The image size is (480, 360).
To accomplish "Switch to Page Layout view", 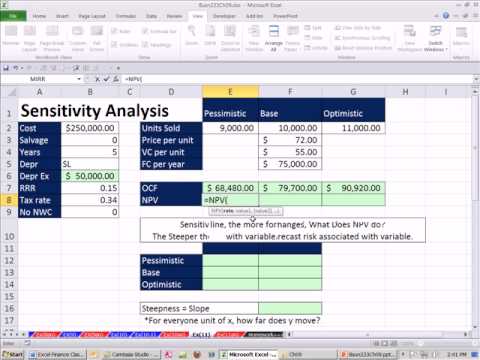I will pyautogui.click(x=29, y=37).
